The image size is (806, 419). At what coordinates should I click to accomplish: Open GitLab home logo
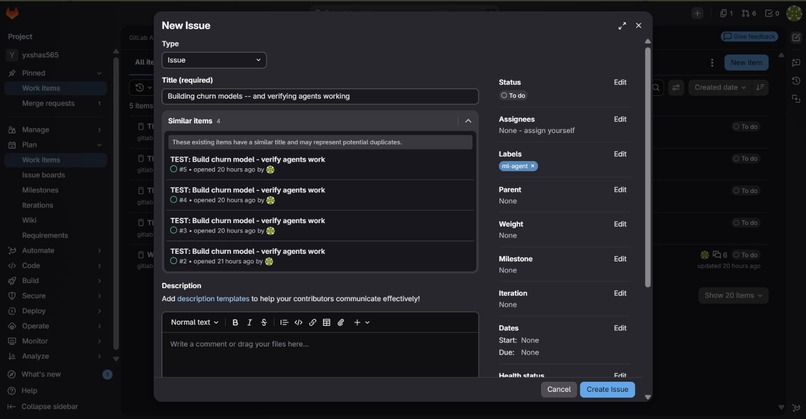coord(12,13)
